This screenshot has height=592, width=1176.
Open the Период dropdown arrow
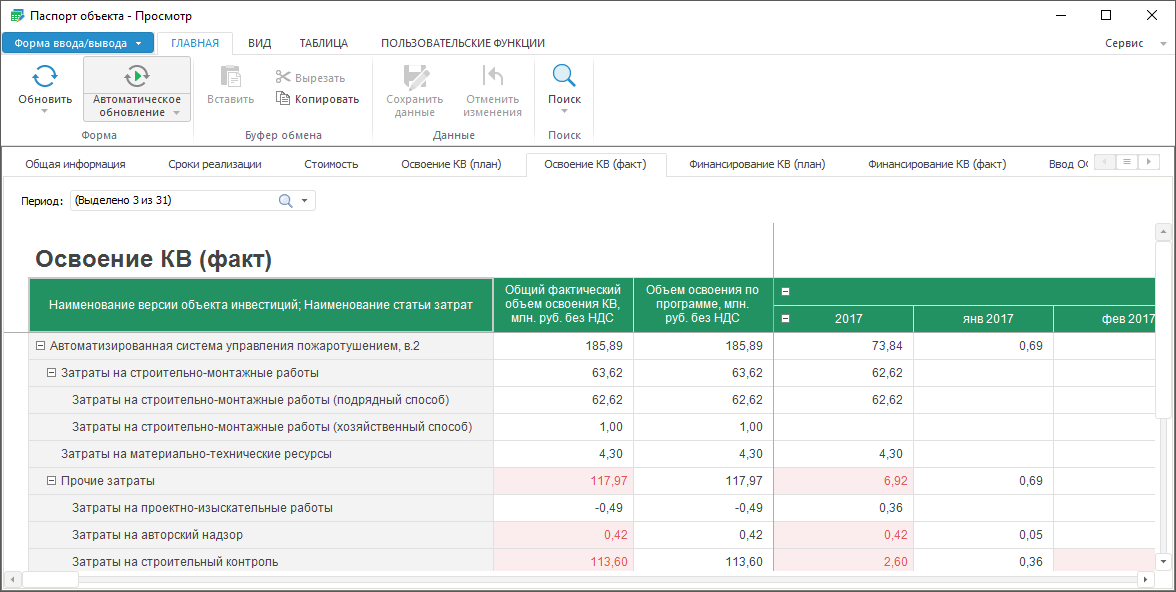(x=305, y=201)
